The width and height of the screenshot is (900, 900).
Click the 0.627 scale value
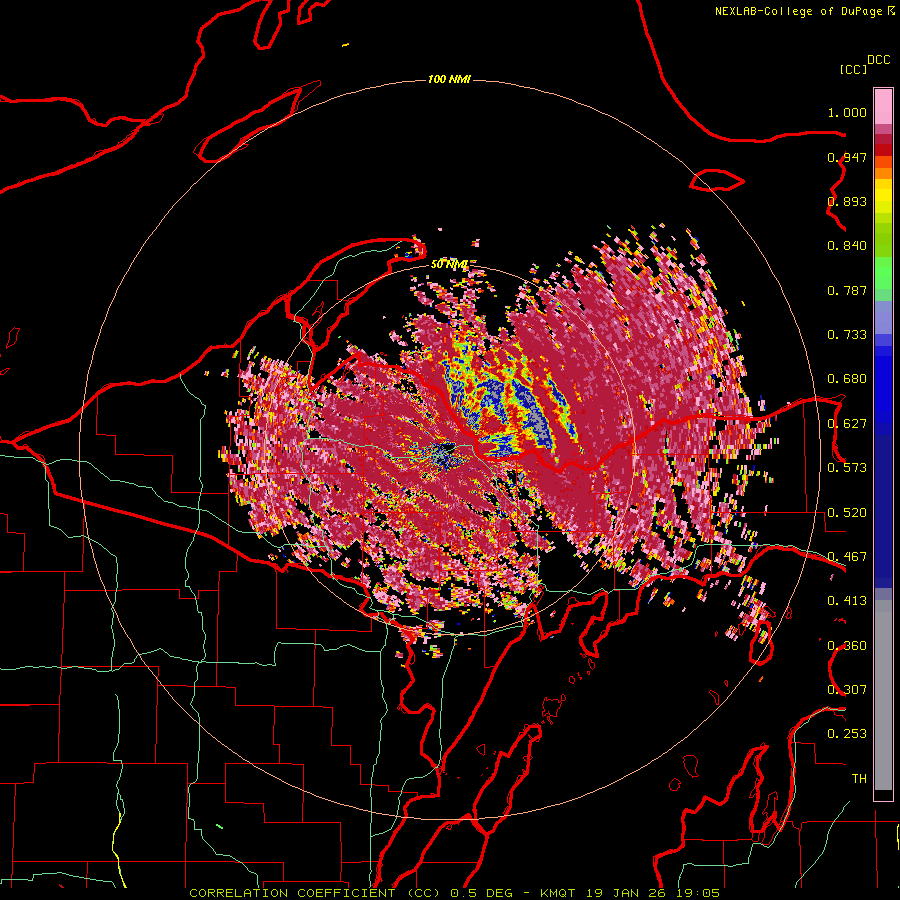[x=847, y=424]
